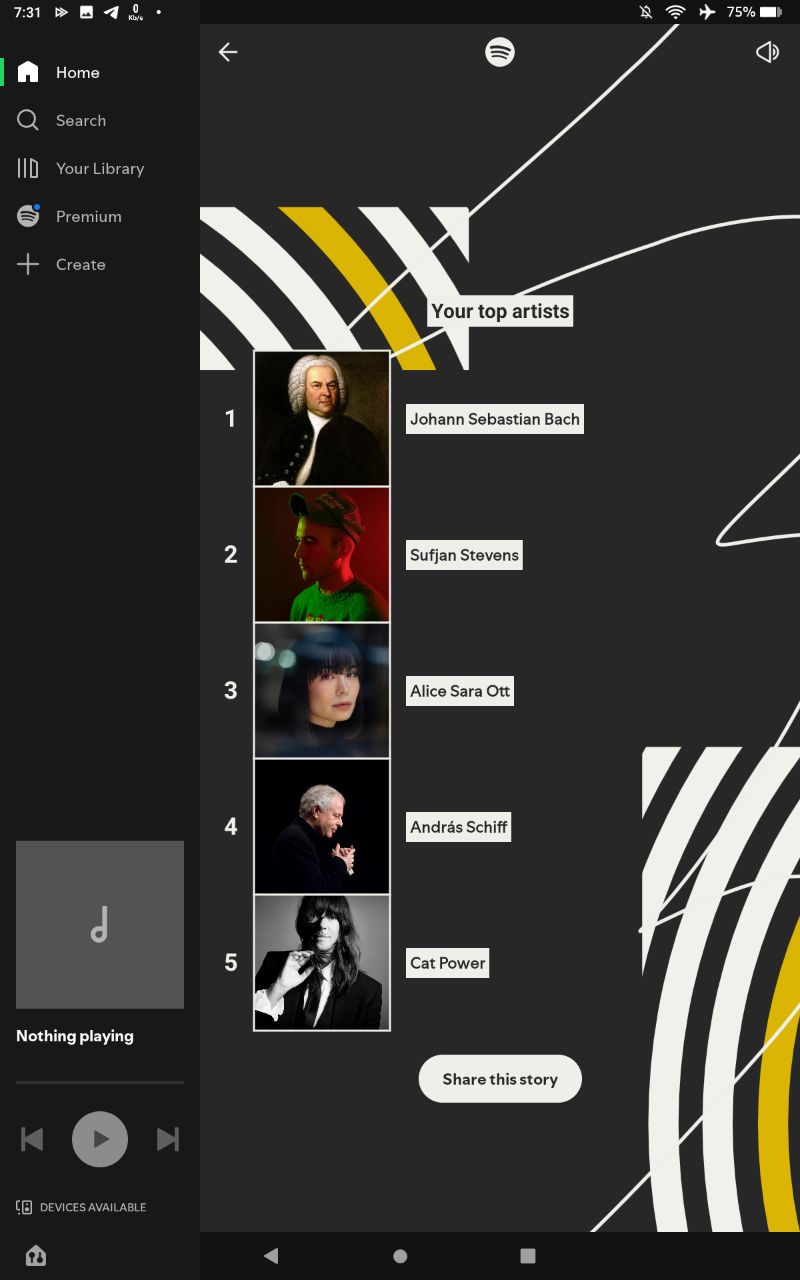Select the Sufjan Stevens name label
This screenshot has height=1280, width=800.
(x=464, y=555)
